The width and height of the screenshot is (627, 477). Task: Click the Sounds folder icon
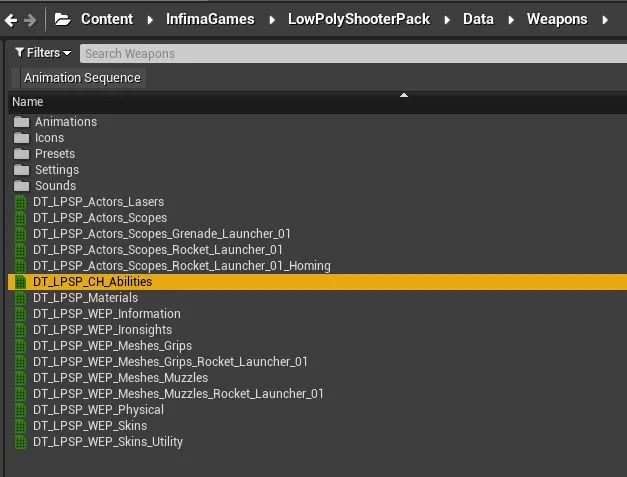click(21, 186)
